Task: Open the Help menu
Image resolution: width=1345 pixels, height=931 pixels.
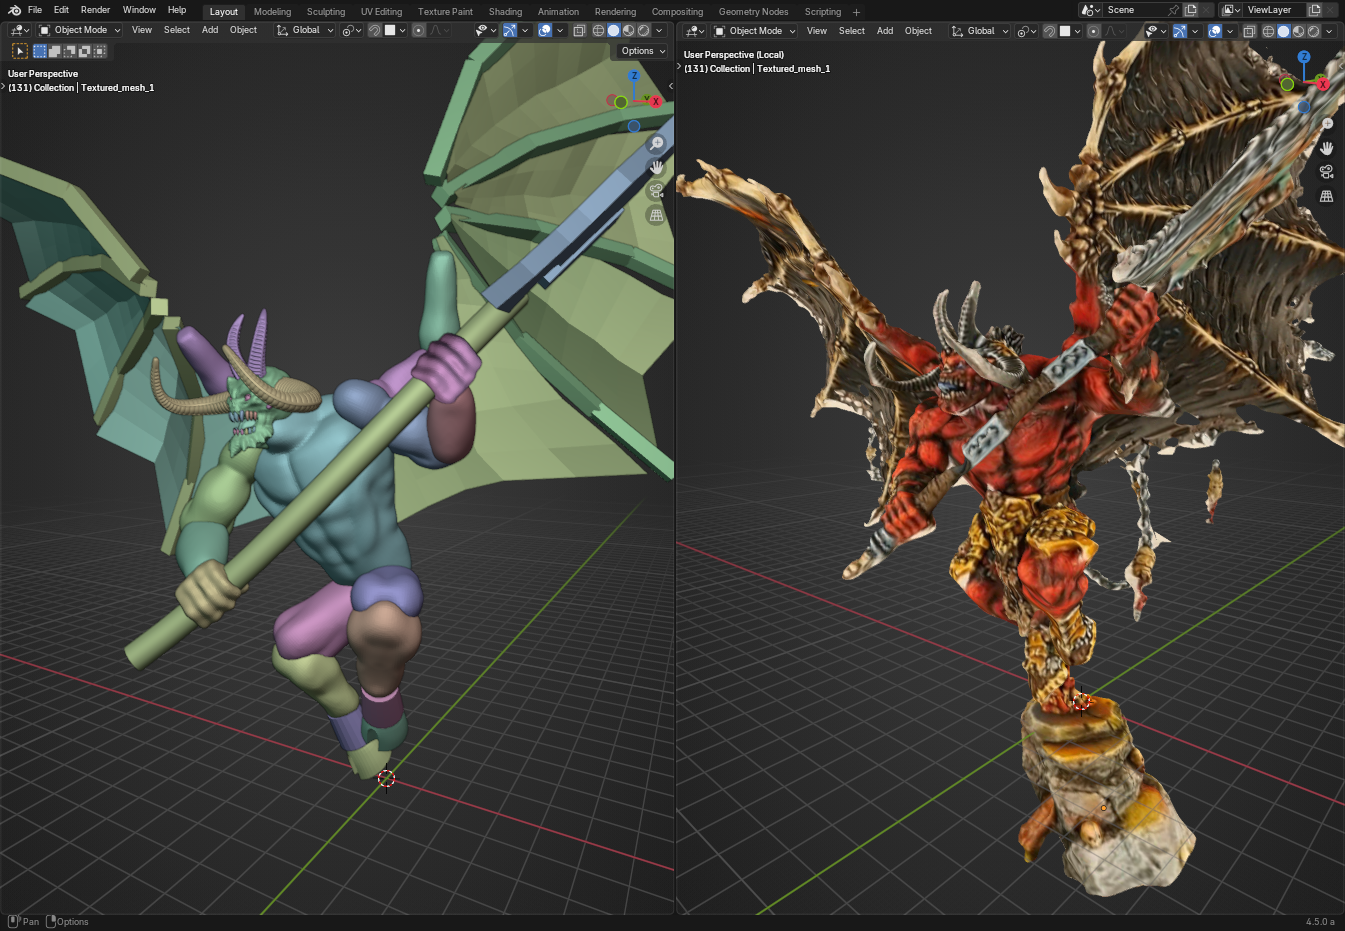Action: tap(177, 10)
